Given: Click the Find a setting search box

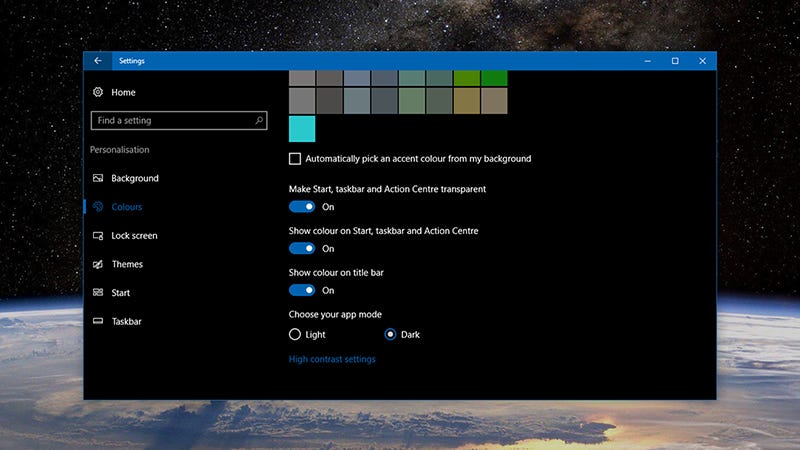Looking at the screenshot, I should point(179,120).
